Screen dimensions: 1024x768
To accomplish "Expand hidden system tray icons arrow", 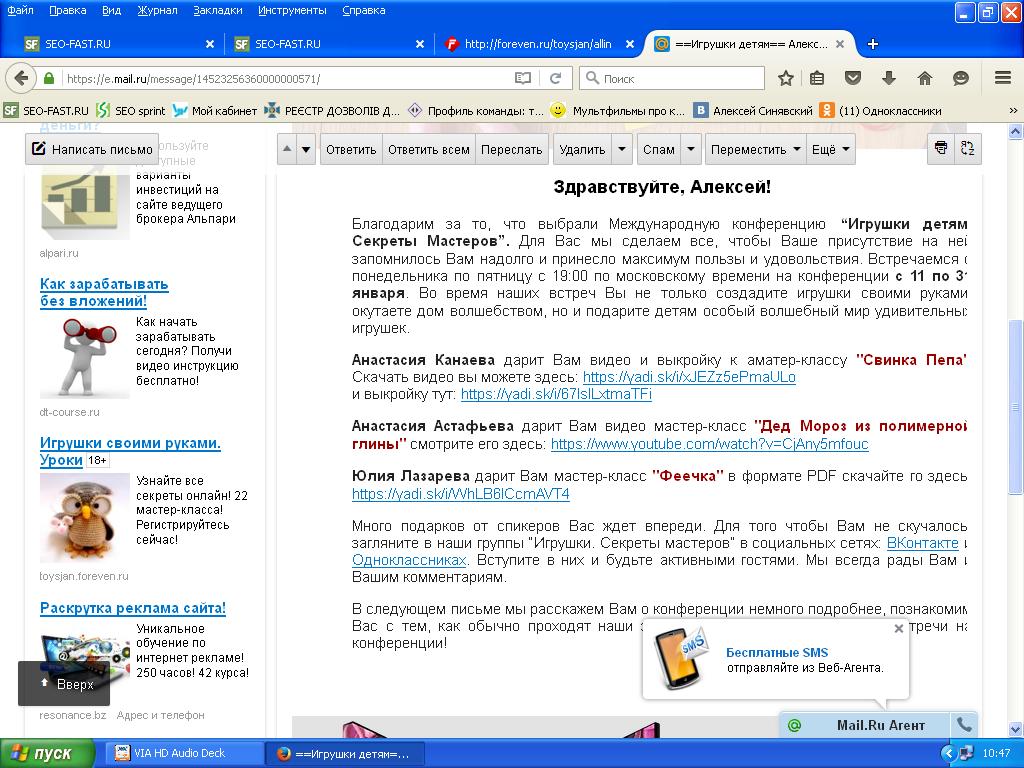I will [948, 753].
